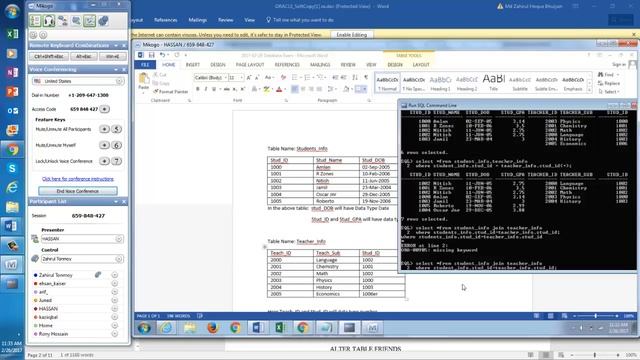Click End Voice Conference button
640x360 pixels.
click(78, 191)
